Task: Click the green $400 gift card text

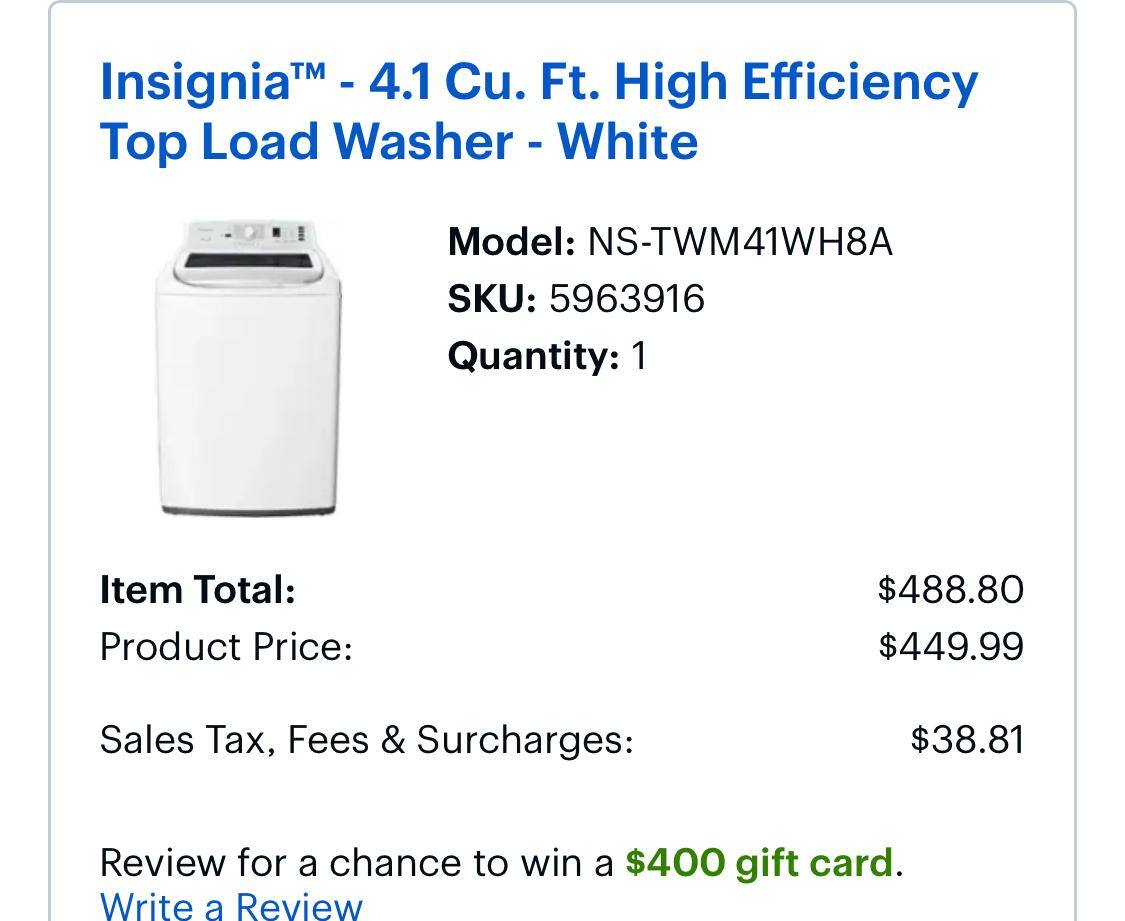Action: click(x=759, y=862)
